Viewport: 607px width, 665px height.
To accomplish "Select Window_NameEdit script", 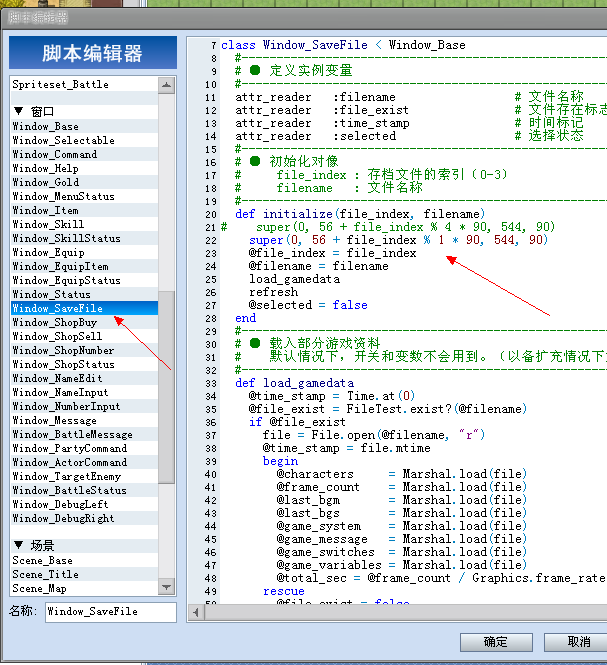I will coord(84,378).
